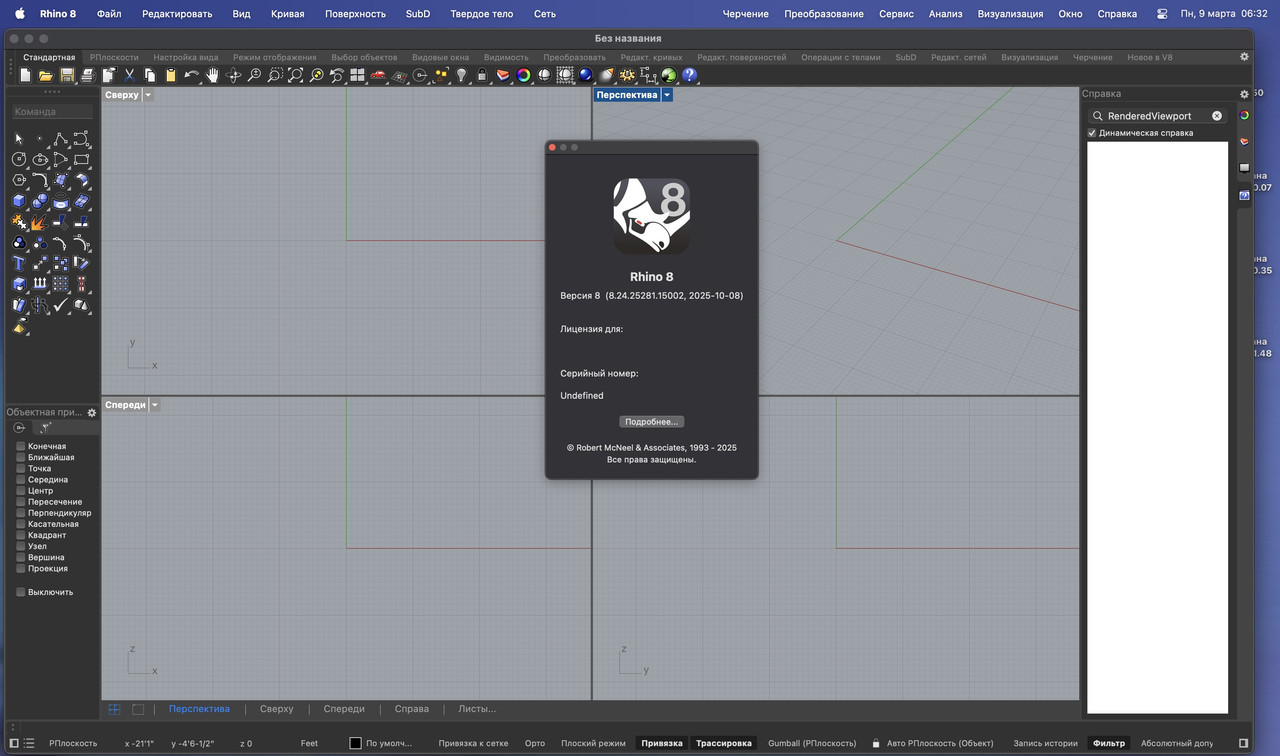Click the red car display icon
The width and height of the screenshot is (1280, 756).
click(x=378, y=75)
